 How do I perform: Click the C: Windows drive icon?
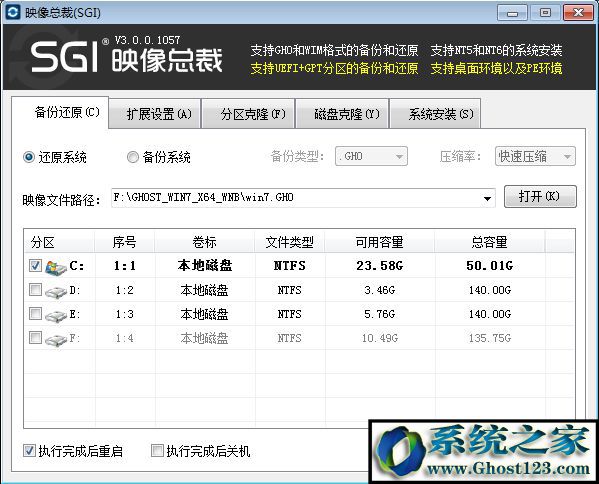(56, 267)
